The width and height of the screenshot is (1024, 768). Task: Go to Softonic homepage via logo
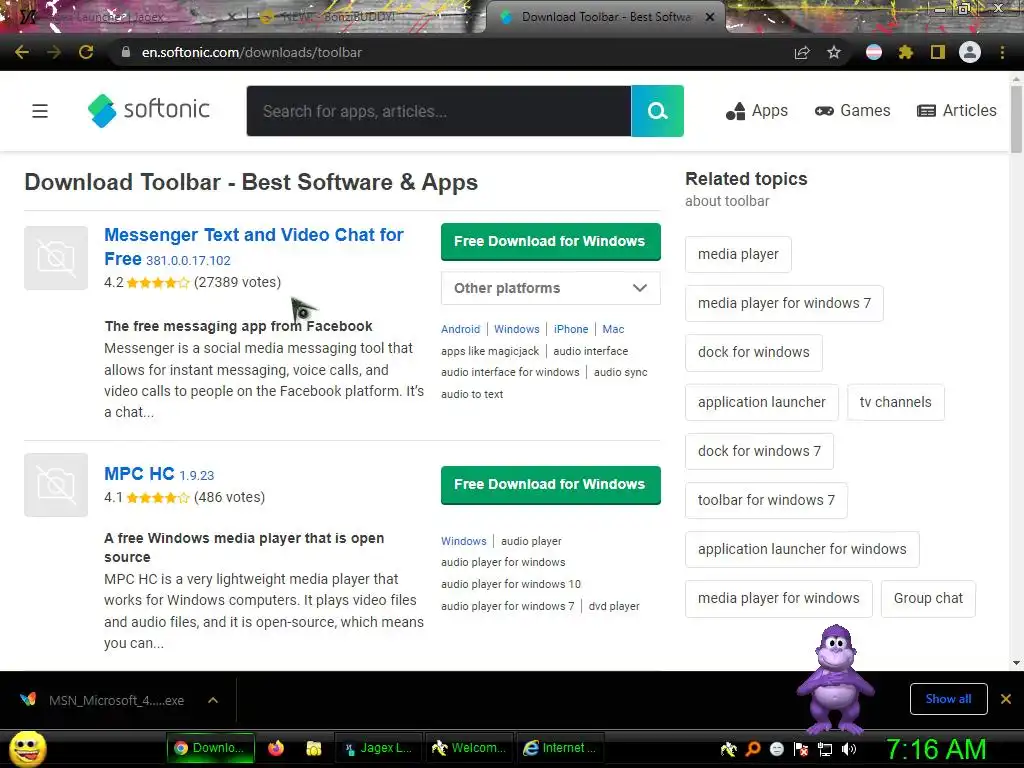[149, 110]
